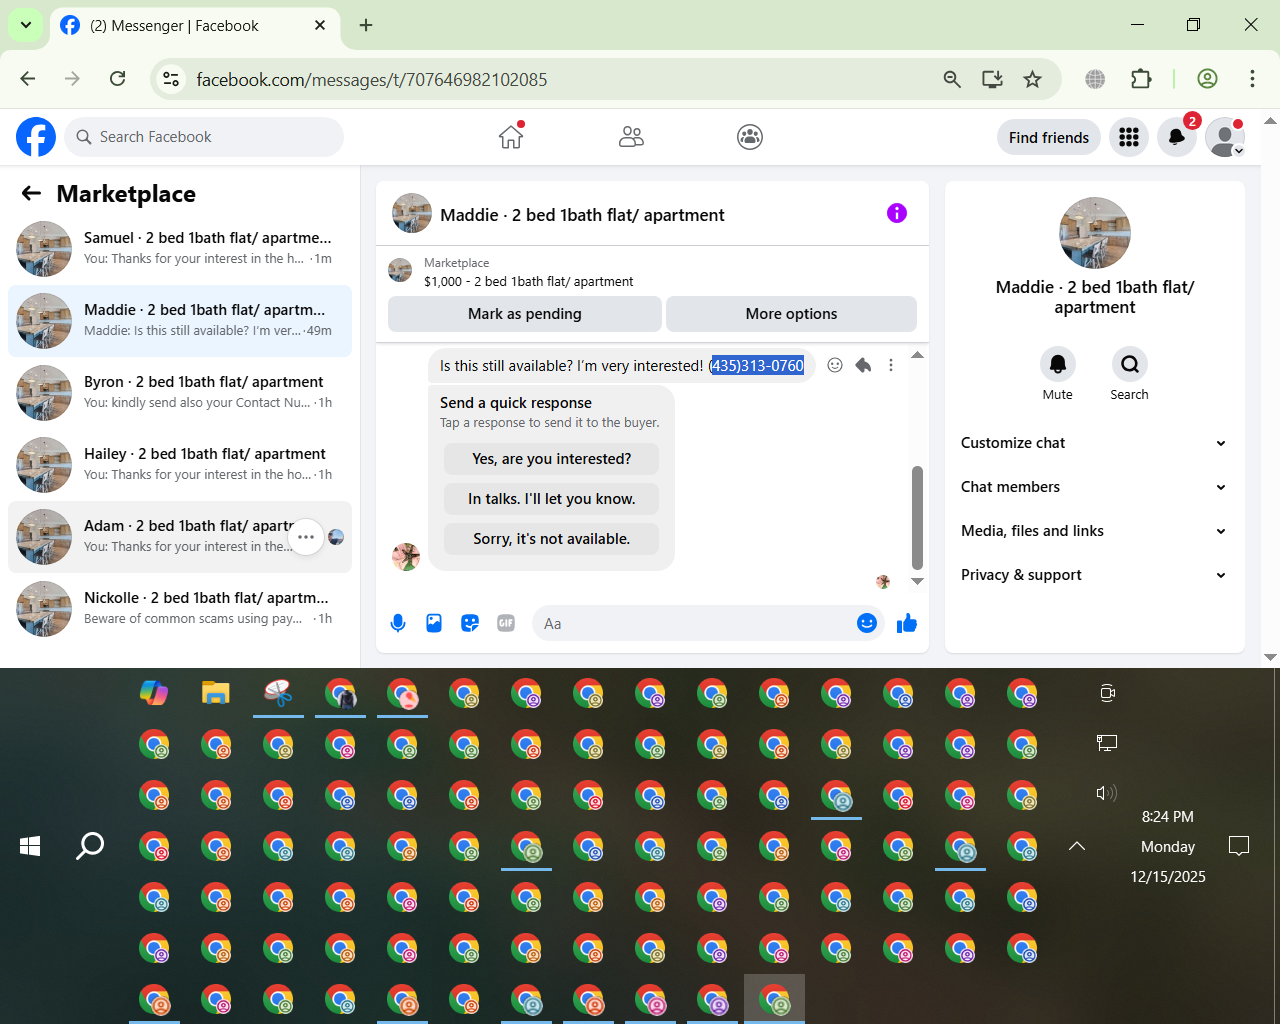Open the Friends icon in top navigation
The width and height of the screenshot is (1280, 1024).
631,137
